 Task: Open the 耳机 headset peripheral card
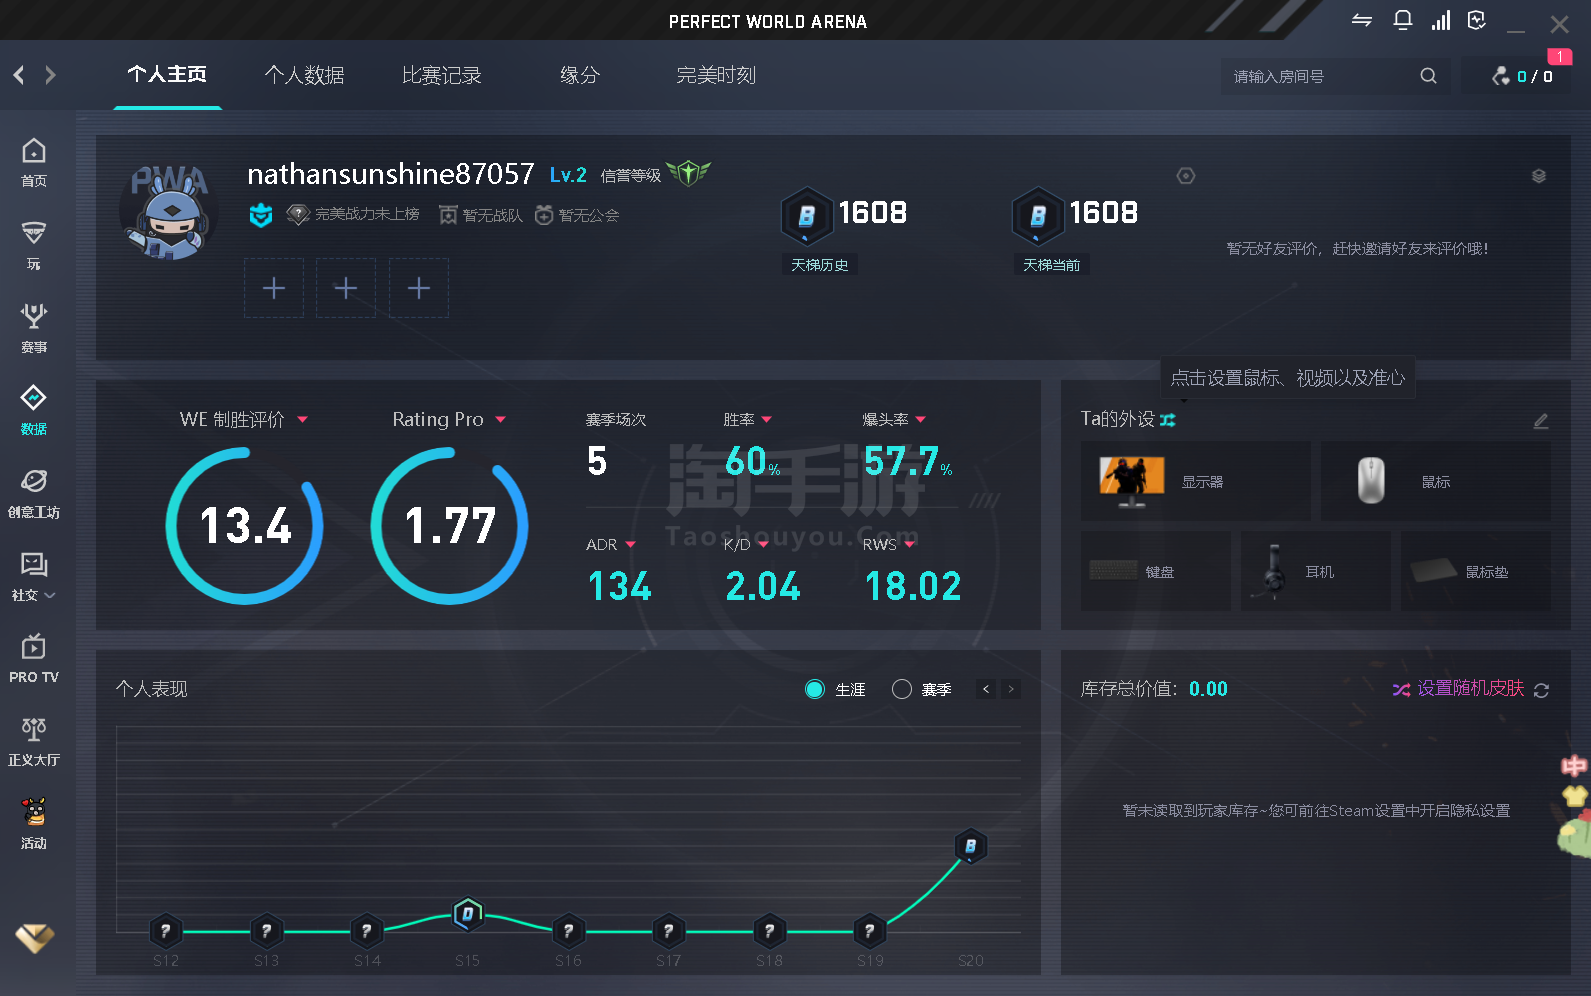(x=1316, y=571)
